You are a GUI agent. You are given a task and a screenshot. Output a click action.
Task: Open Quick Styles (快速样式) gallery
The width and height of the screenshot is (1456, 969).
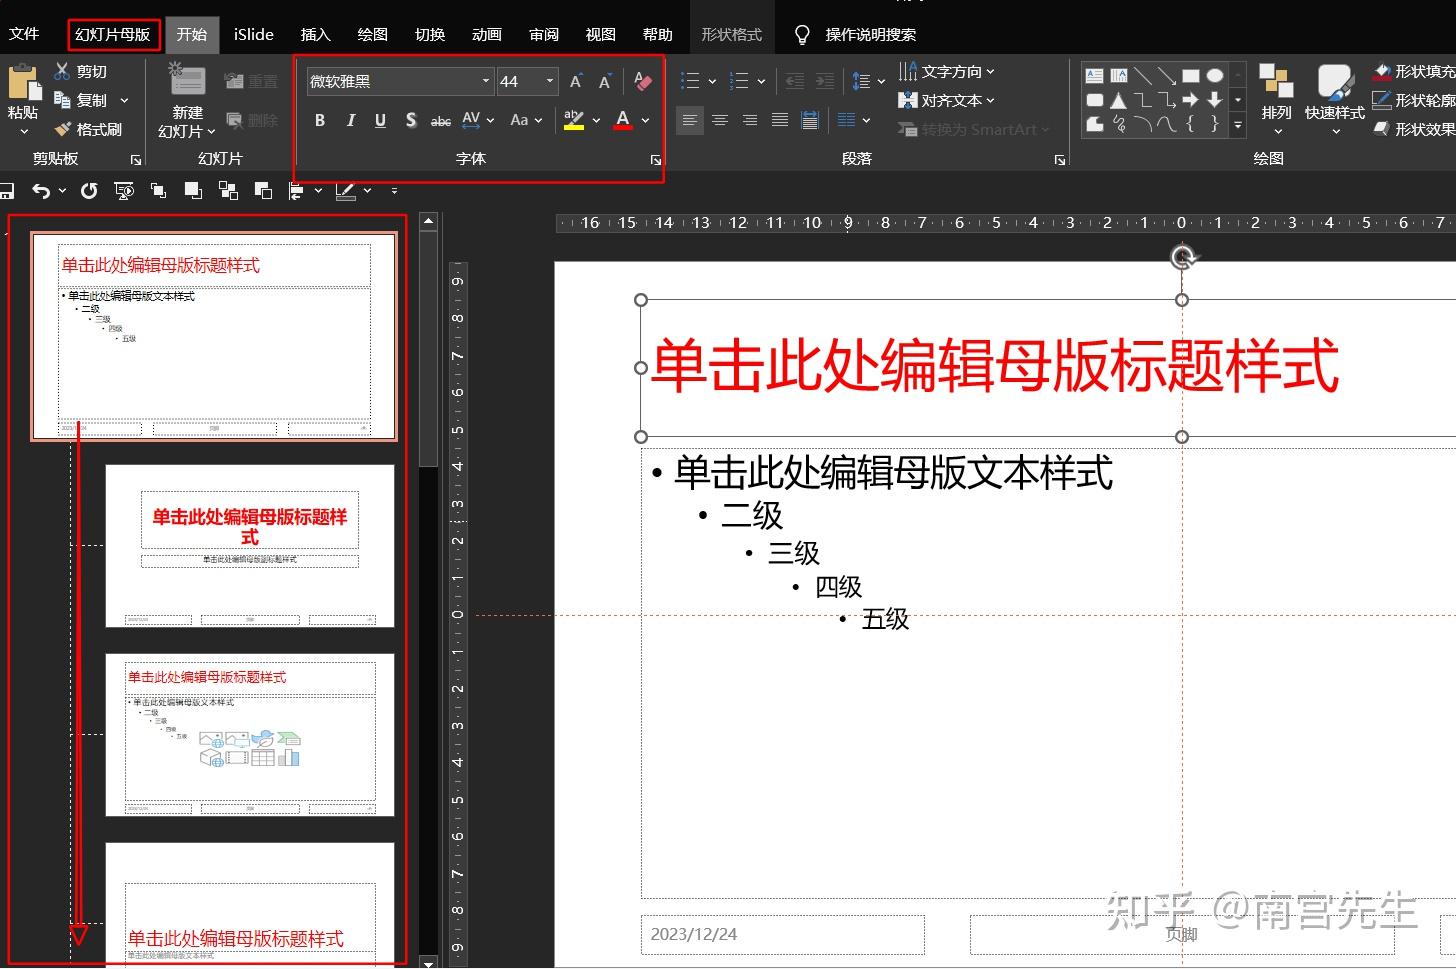coord(1334,99)
